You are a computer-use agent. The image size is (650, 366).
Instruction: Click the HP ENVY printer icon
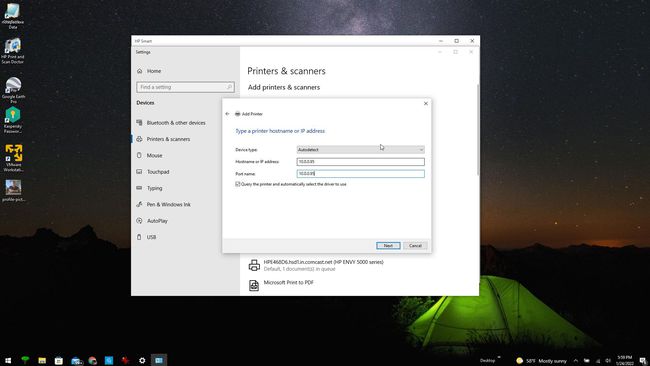pos(254,265)
